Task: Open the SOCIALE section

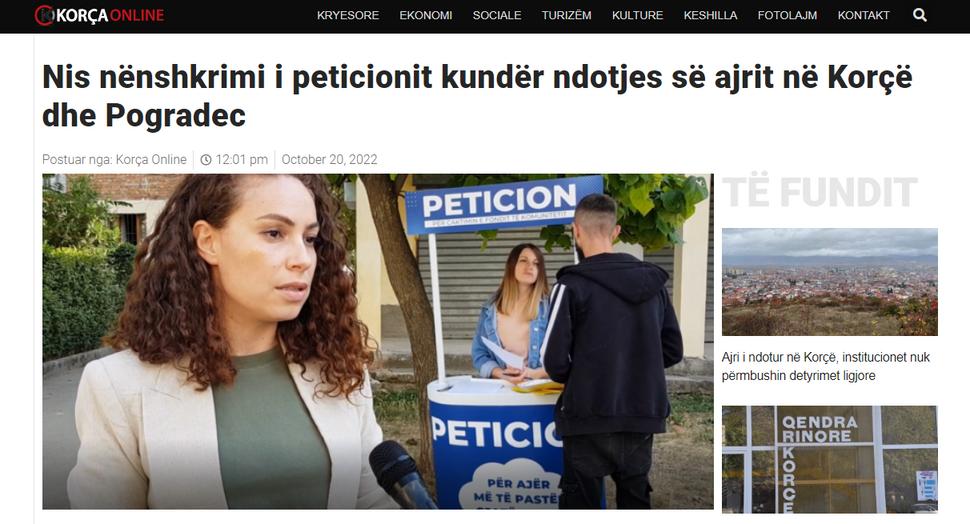Action: coord(497,15)
